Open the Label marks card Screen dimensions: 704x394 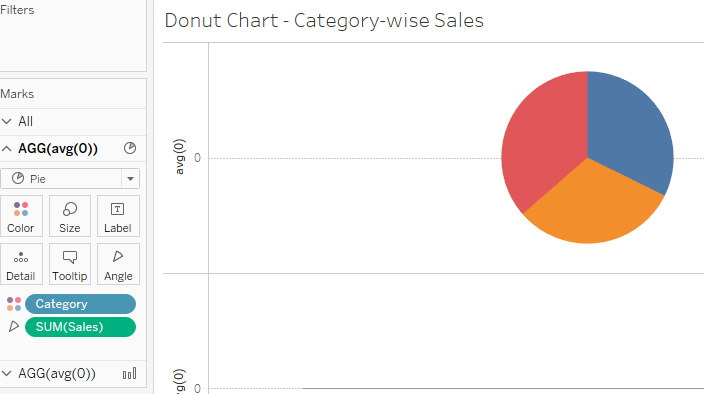coord(118,216)
